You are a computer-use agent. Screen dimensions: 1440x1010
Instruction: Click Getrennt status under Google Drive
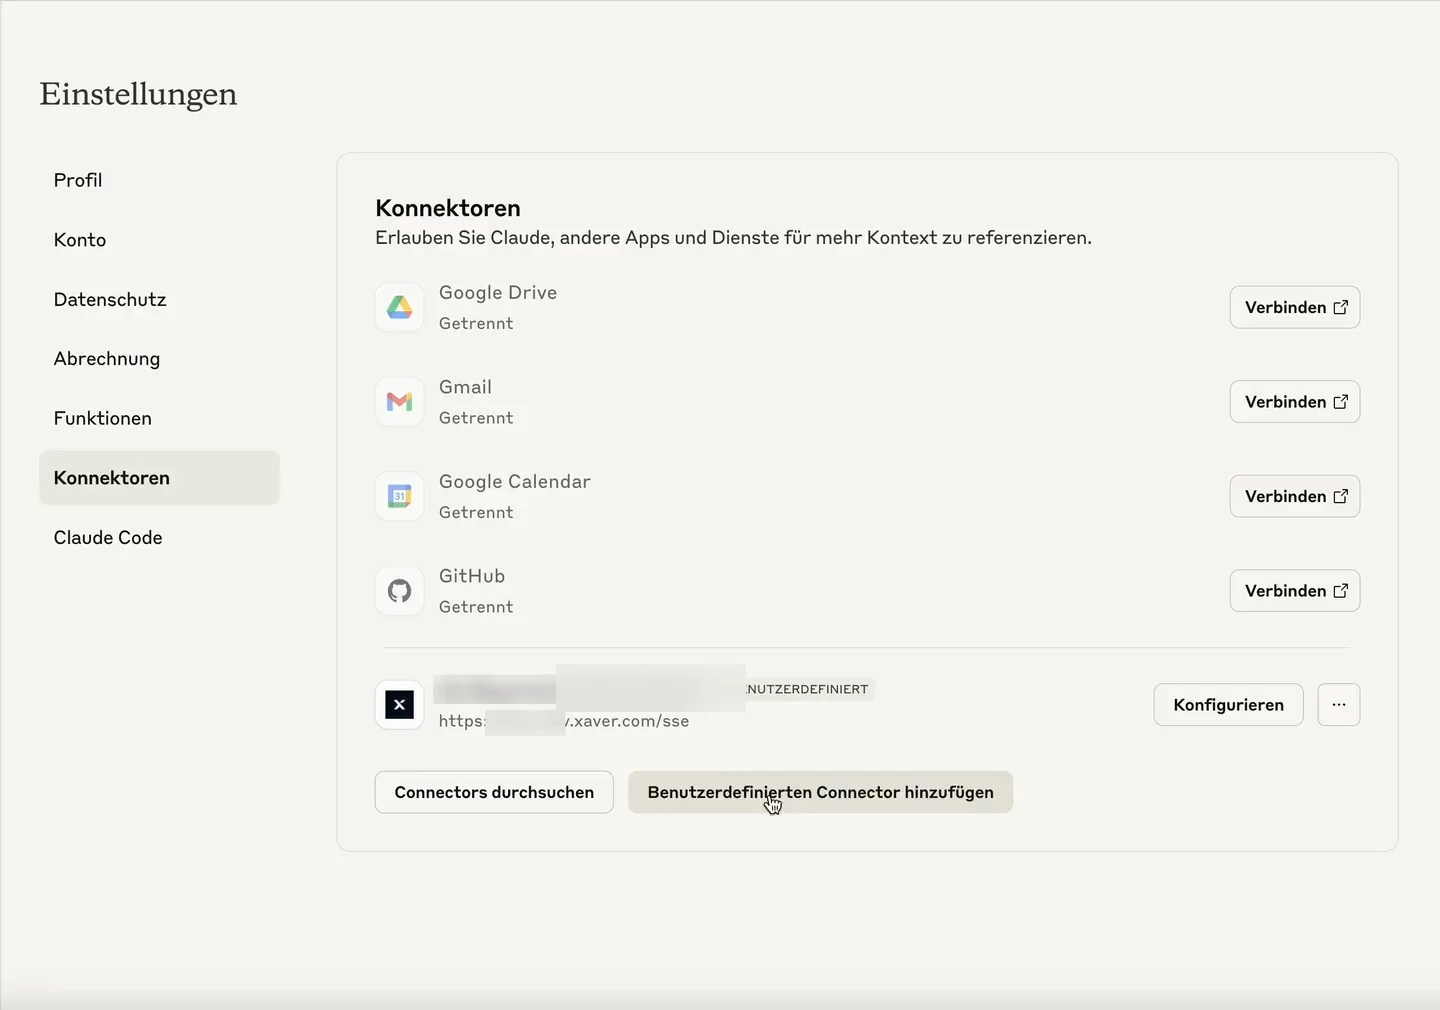476,323
